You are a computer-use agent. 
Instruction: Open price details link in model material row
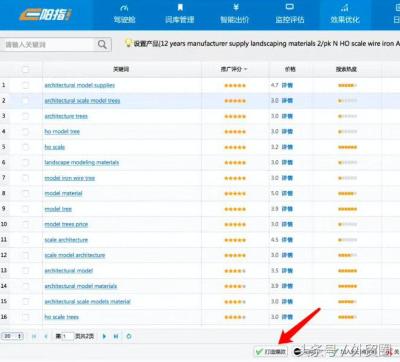[287, 193]
